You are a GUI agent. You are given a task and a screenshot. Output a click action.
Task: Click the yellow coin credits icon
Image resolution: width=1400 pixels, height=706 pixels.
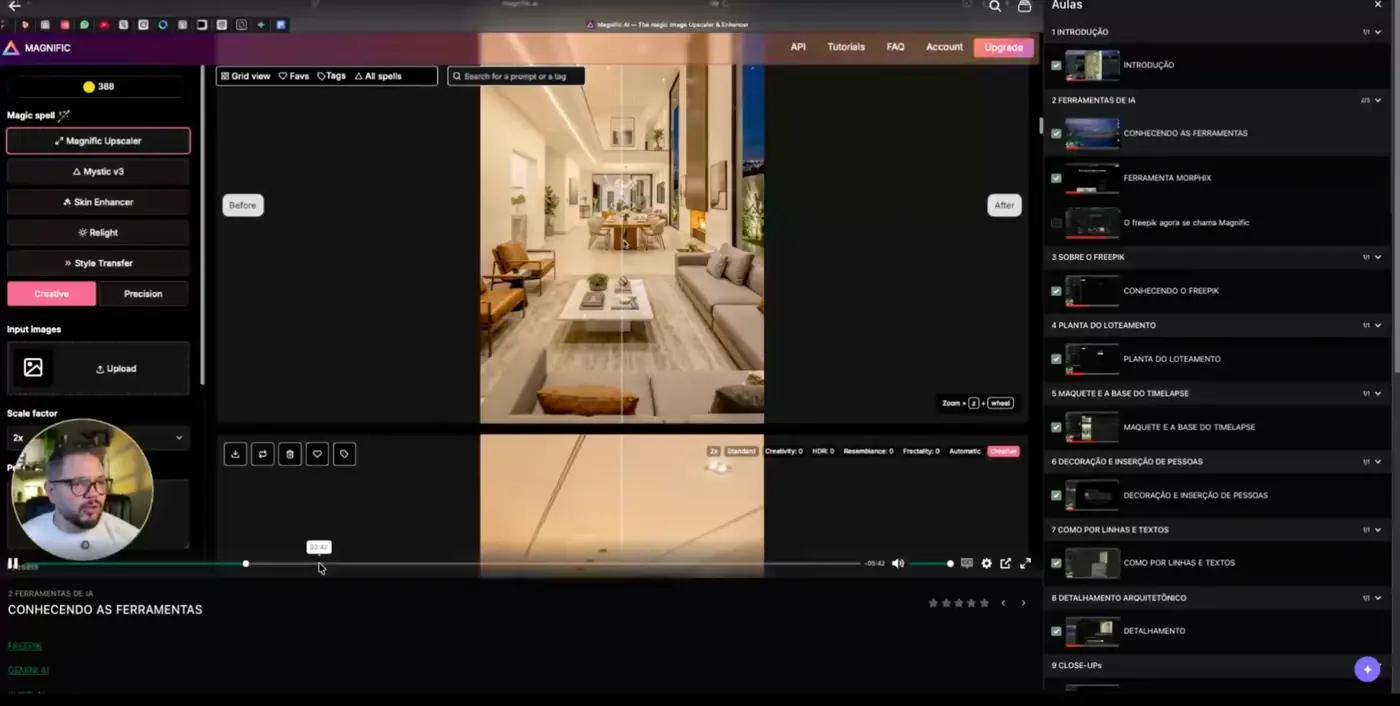point(89,87)
